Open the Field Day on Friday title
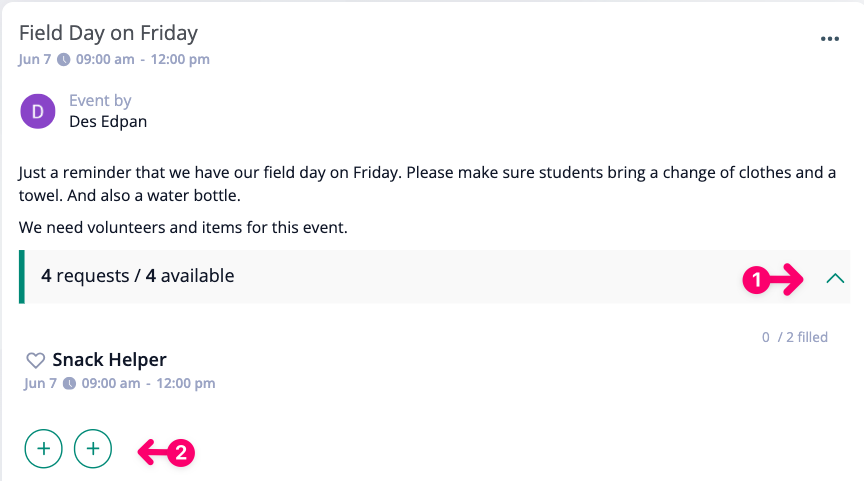The image size is (864, 481). pyautogui.click(x=109, y=33)
